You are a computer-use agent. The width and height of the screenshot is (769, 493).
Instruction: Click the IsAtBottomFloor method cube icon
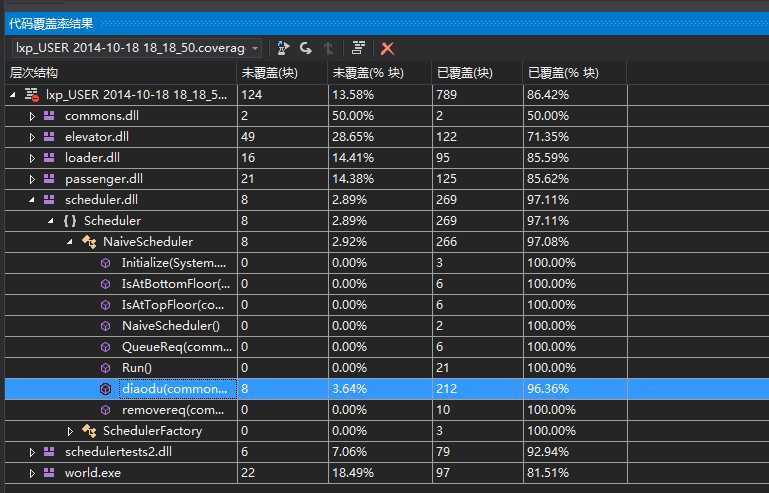(x=105, y=284)
